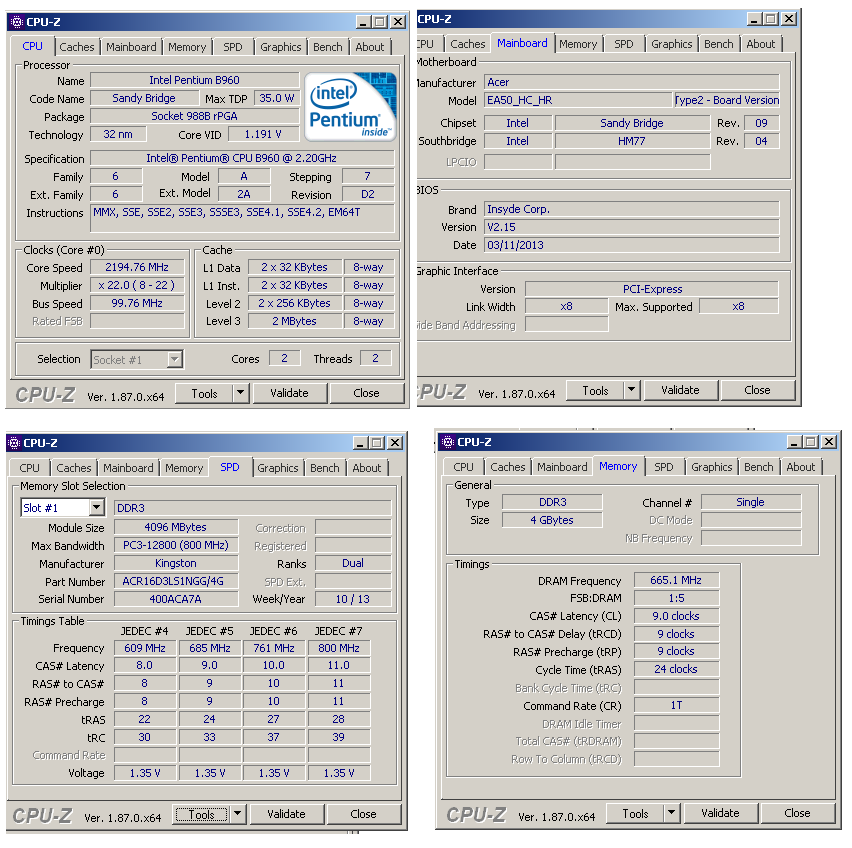This screenshot has height=848, width=852.
Task: Click the Channel # field showing Single
Action: pyautogui.click(x=751, y=502)
